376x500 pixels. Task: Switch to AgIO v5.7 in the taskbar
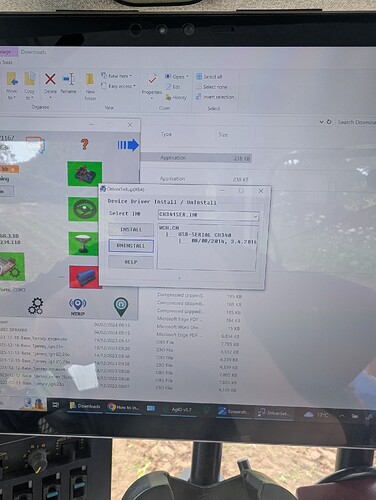[x=177, y=410]
